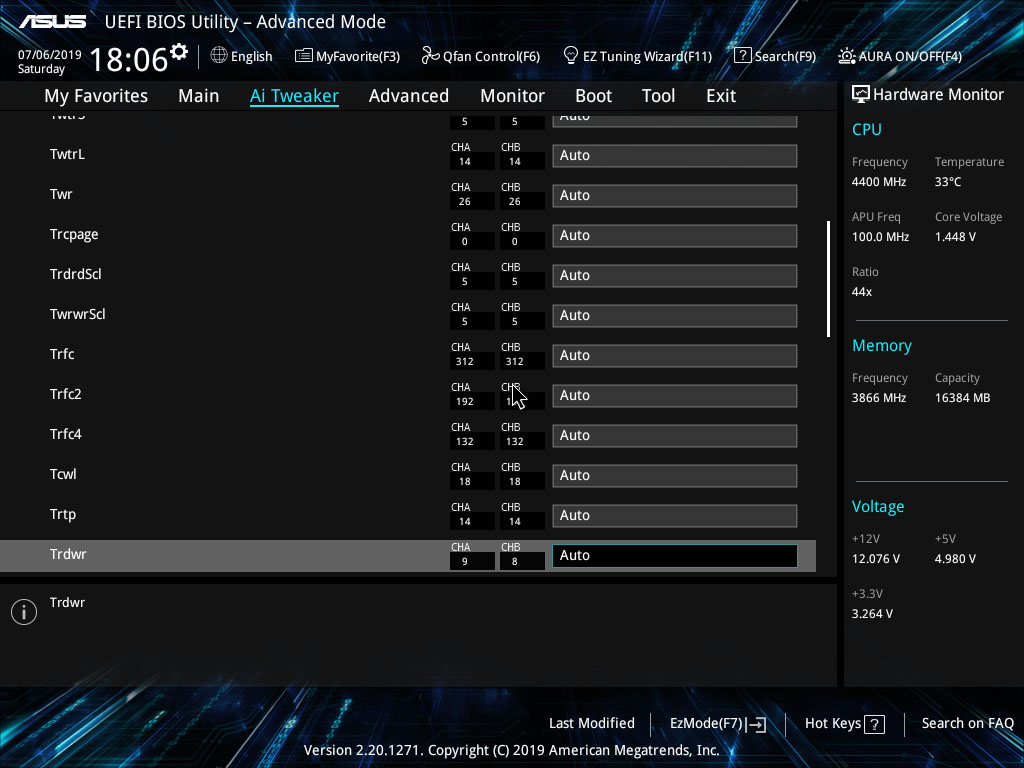The image size is (1024, 768).
Task: Open Search on FAQ link
Action: (967, 723)
